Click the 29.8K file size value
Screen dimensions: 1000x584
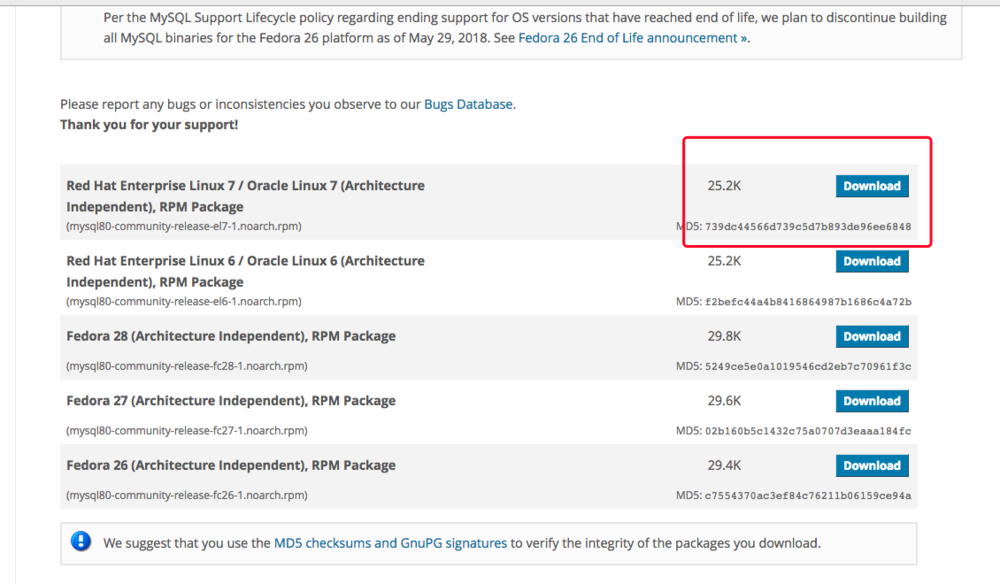coord(724,336)
